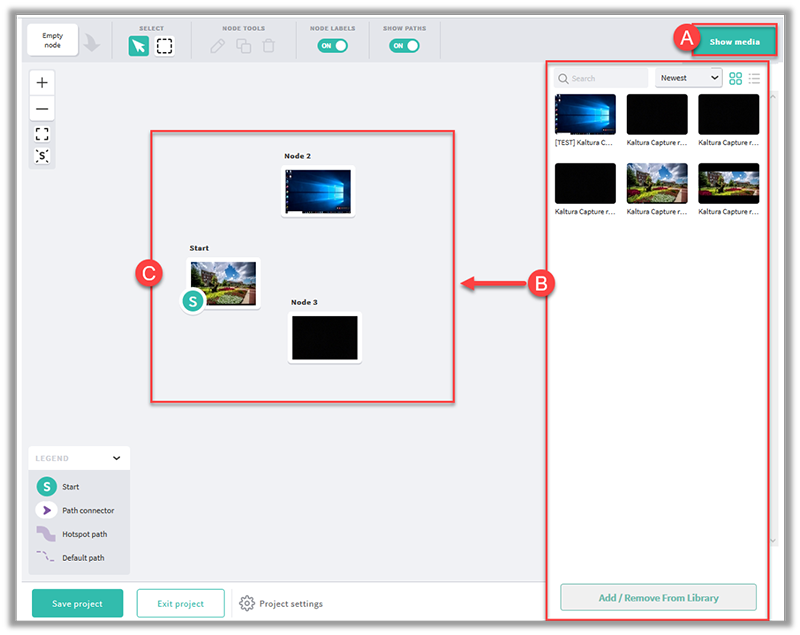Select the pointer arrow select tool

click(x=138, y=46)
